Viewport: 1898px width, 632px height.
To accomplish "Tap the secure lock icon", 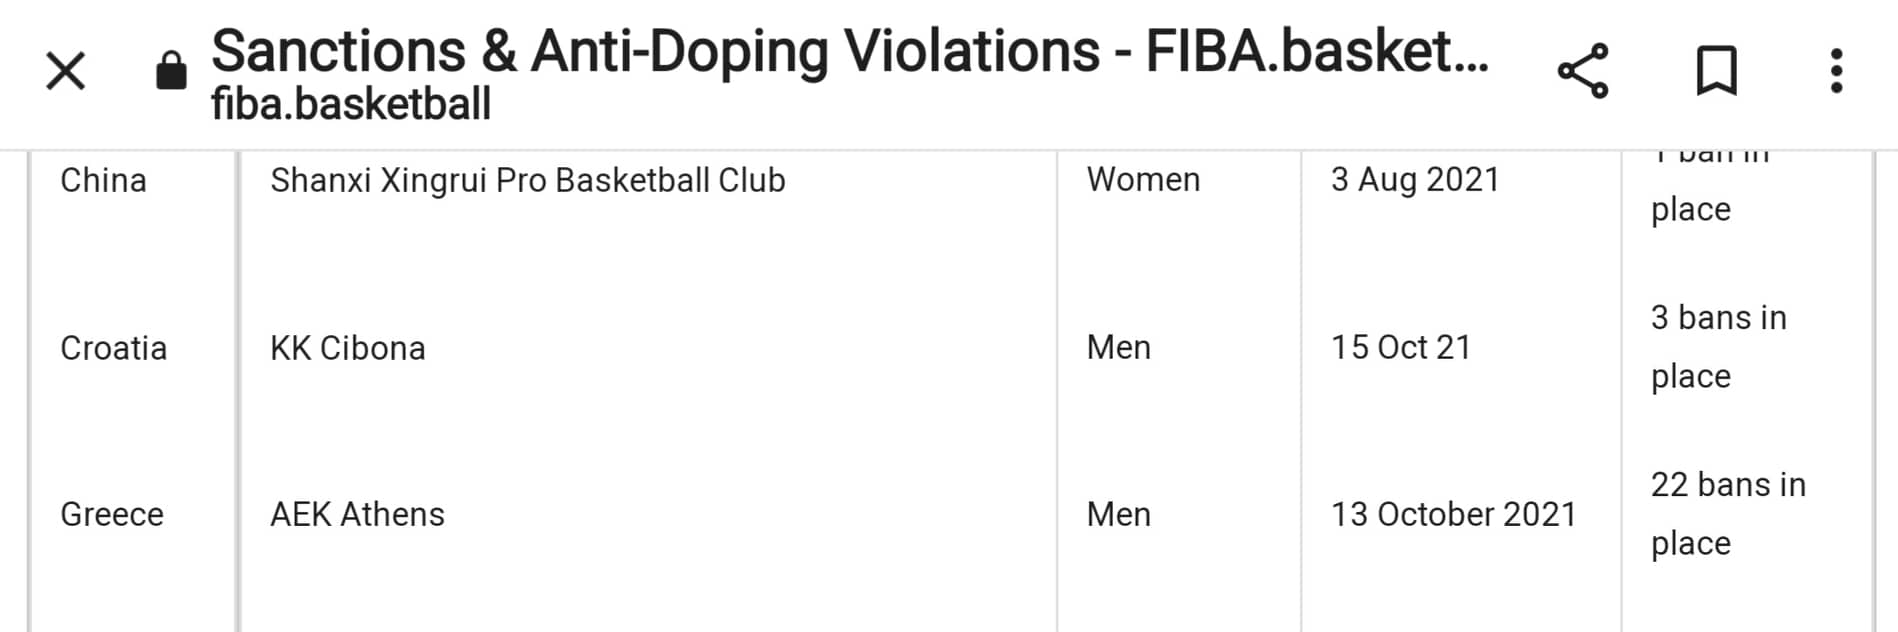I will pos(171,71).
